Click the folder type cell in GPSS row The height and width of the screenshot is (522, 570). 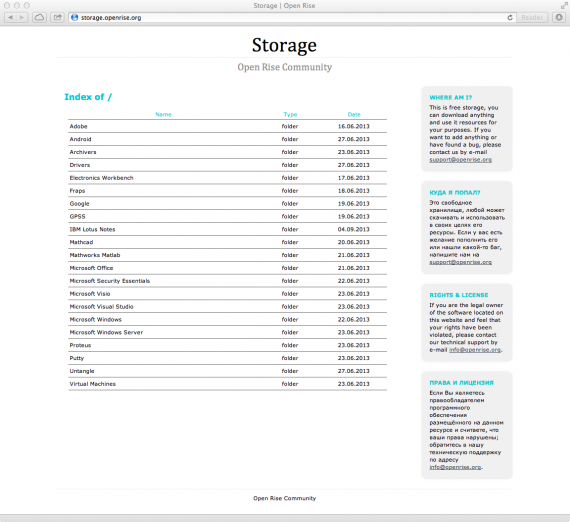click(290, 217)
